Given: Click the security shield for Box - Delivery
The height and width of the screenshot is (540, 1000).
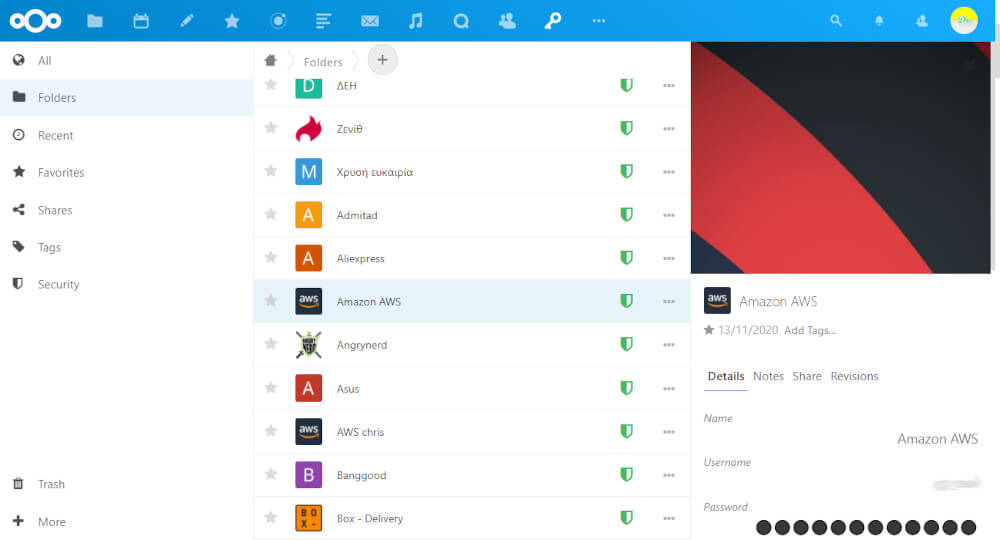Looking at the screenshot, I should pyautogui.click(x=626, y=518).
